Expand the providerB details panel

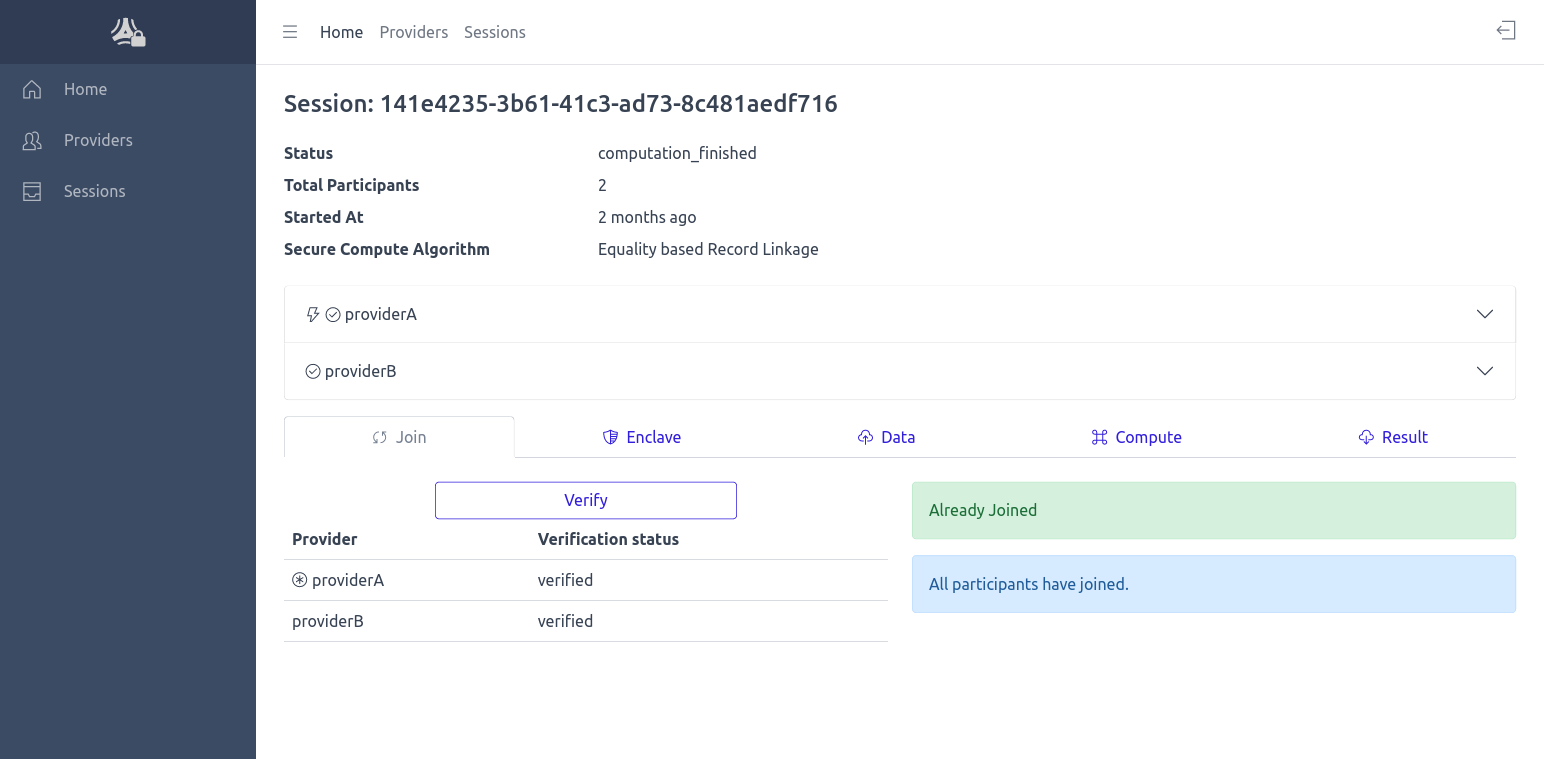click(1485, 370)
